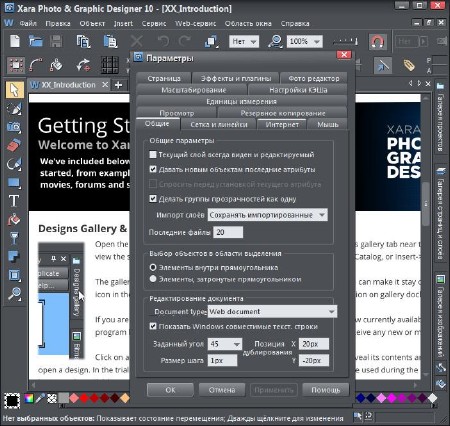Pick the Eraser tool
The height and width of the screenshot is (426, 450).
pos(14,145)
